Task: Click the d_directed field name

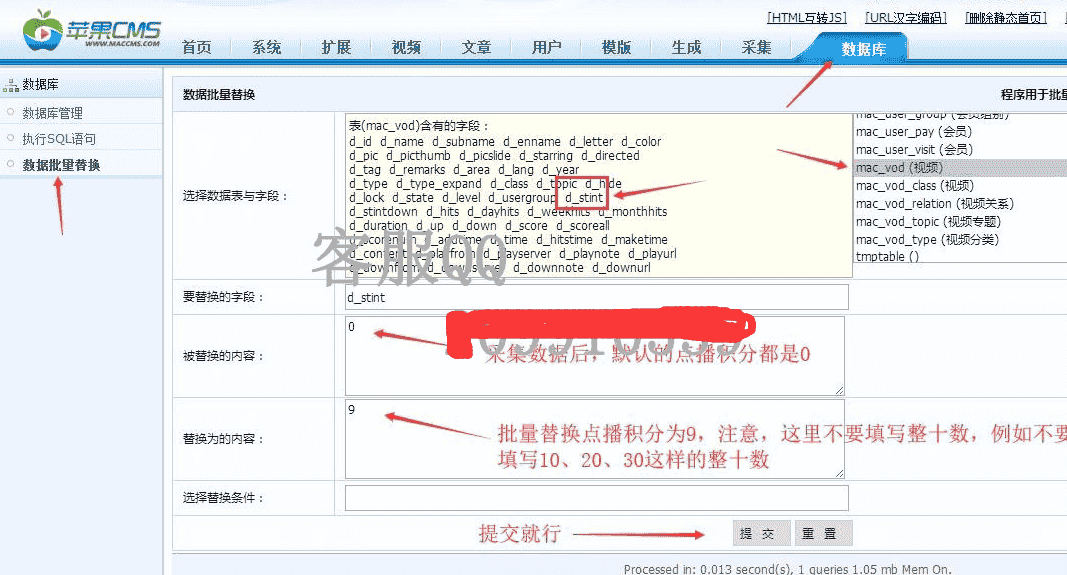Action: [610, 155]
